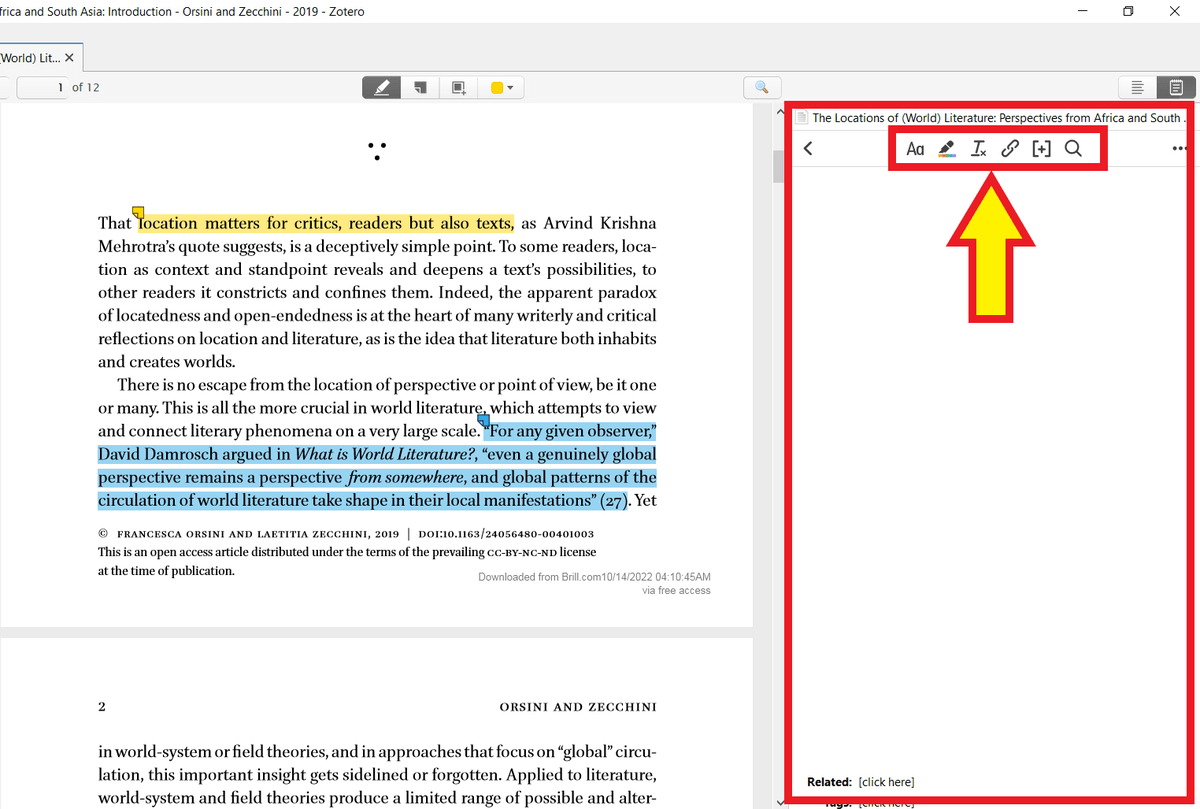Open the note editor more options menu
The height and width of the screenshot is (809, 1200).
[1179, 148]
